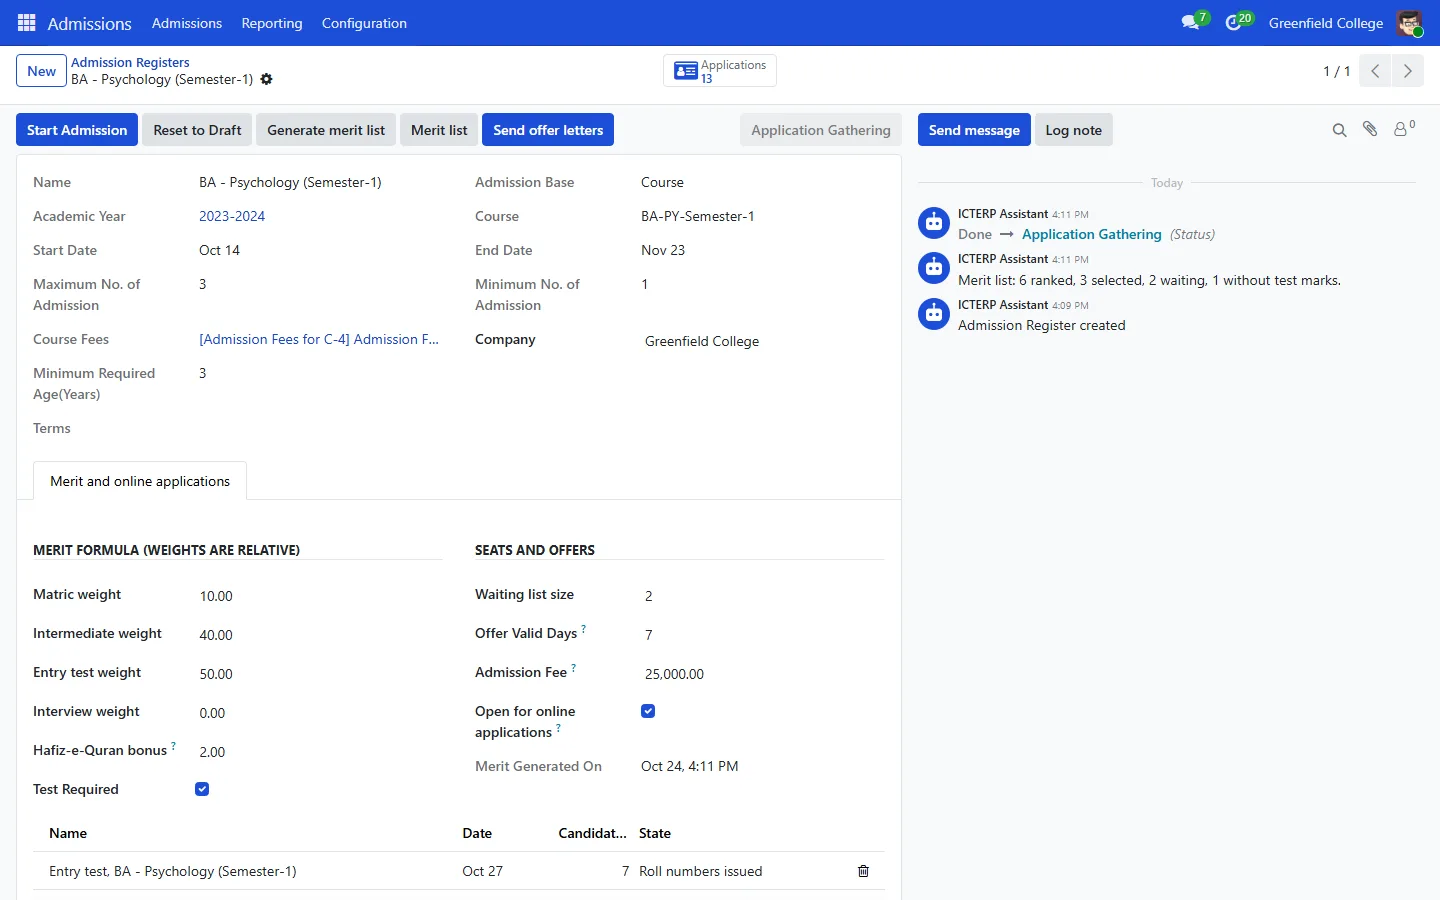1440x900 pixels.
Task: Show followers icon in chatter
Action: 1404,129
